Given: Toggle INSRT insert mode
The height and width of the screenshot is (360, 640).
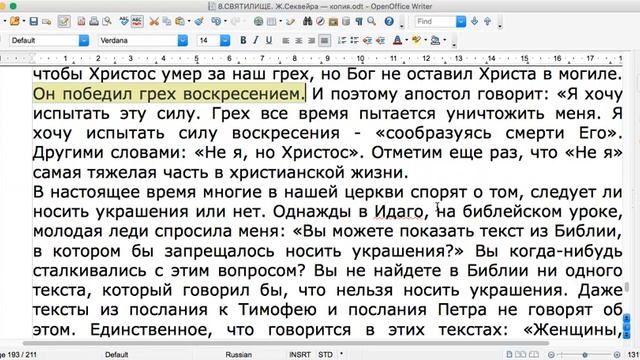Looking at the screenshot, I should pyautogui.click(x=300, y=355).
